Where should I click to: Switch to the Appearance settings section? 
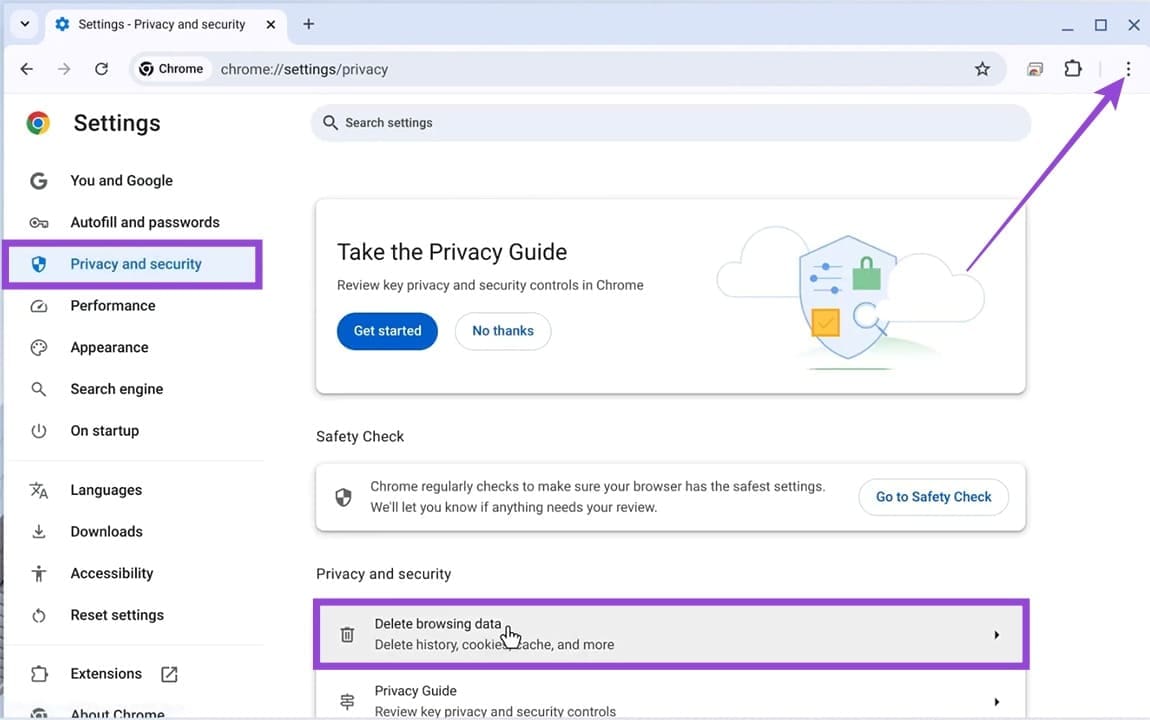pos(109,348)
